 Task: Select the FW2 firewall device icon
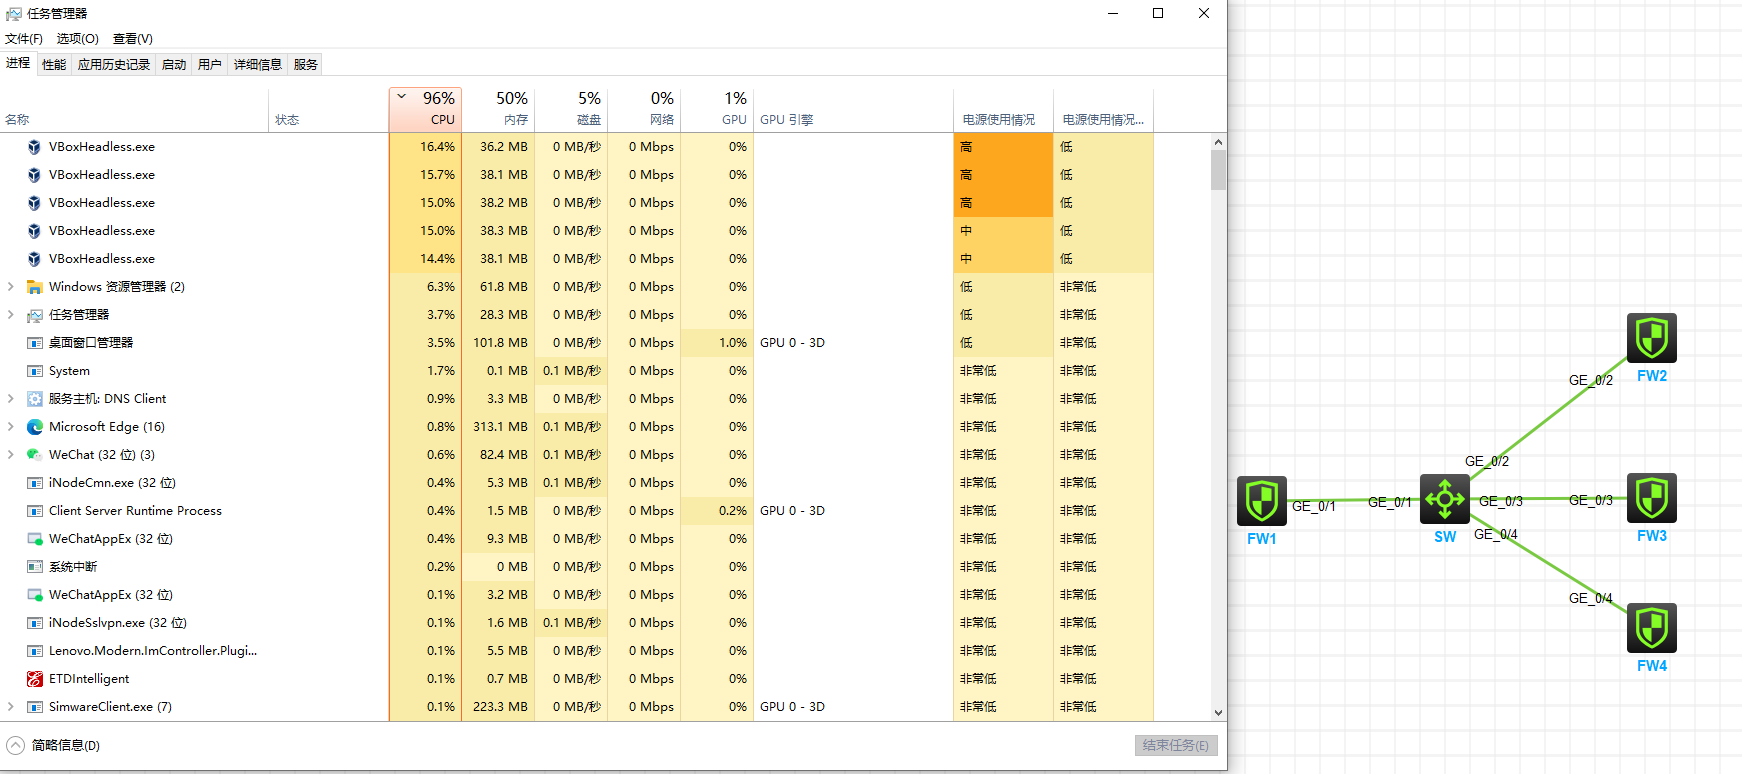pyautogui.click(x=1652, y=338)
